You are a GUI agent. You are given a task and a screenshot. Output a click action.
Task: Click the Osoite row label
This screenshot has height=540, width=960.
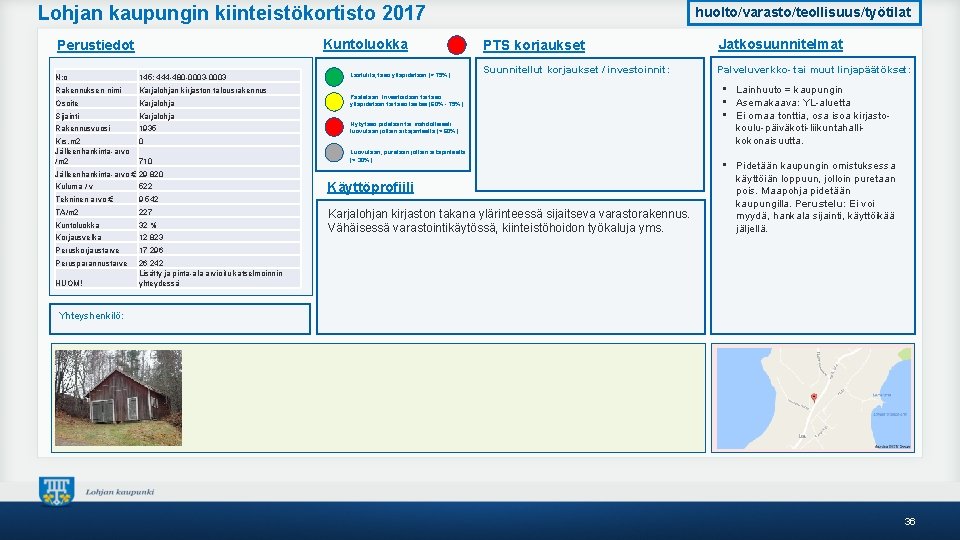(67, 103)
